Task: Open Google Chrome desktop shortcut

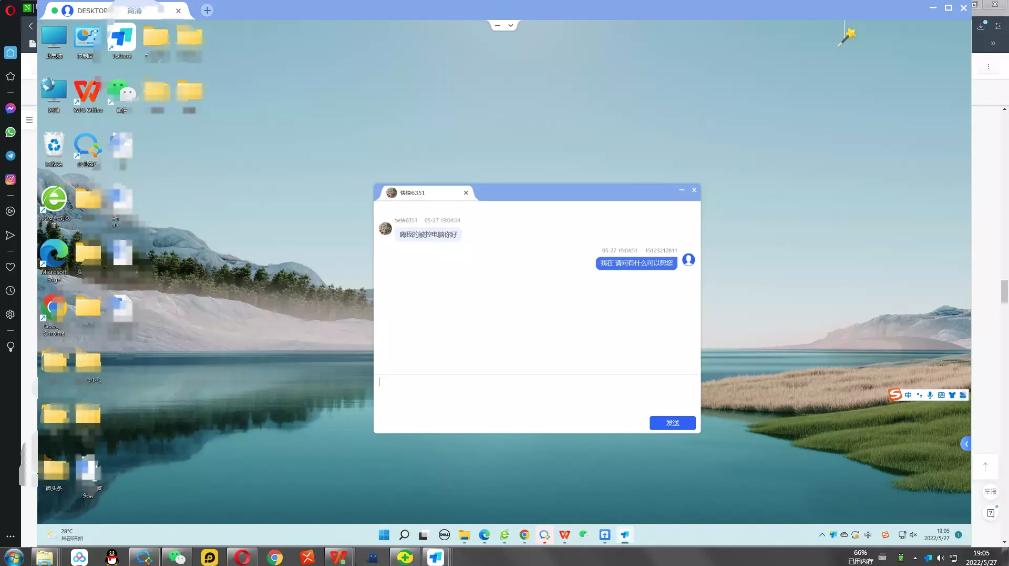Action: (54, 307)
